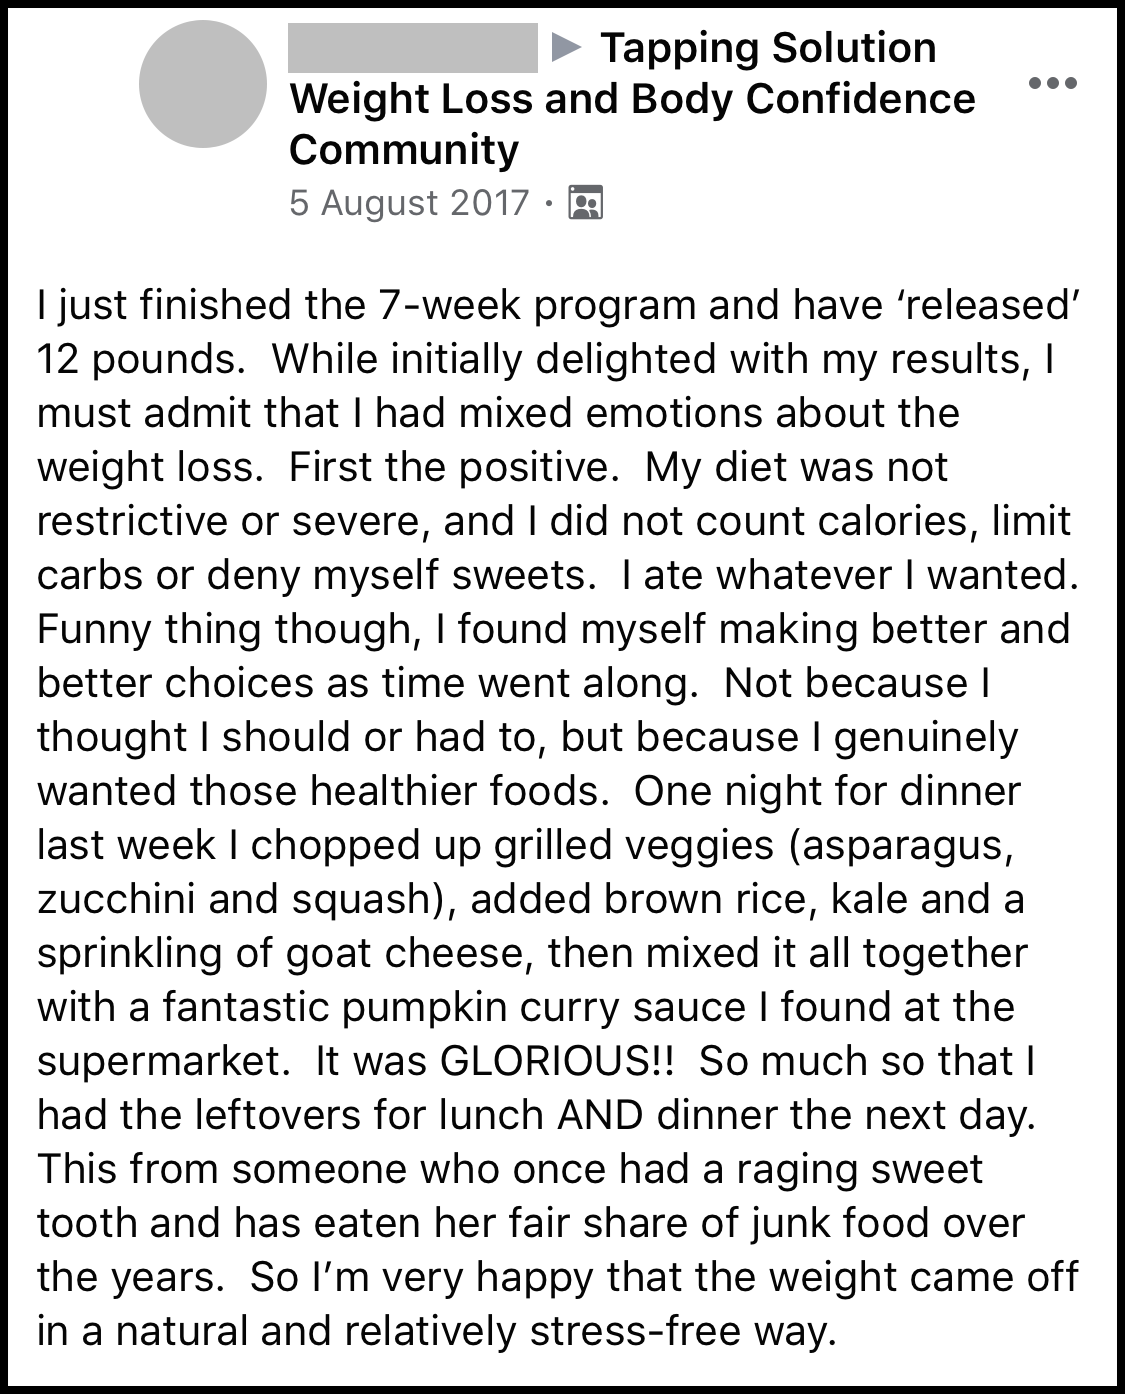Click the '5 August 2017' timestamp
Screen dimensions: 1125x1394
point(408,203)
